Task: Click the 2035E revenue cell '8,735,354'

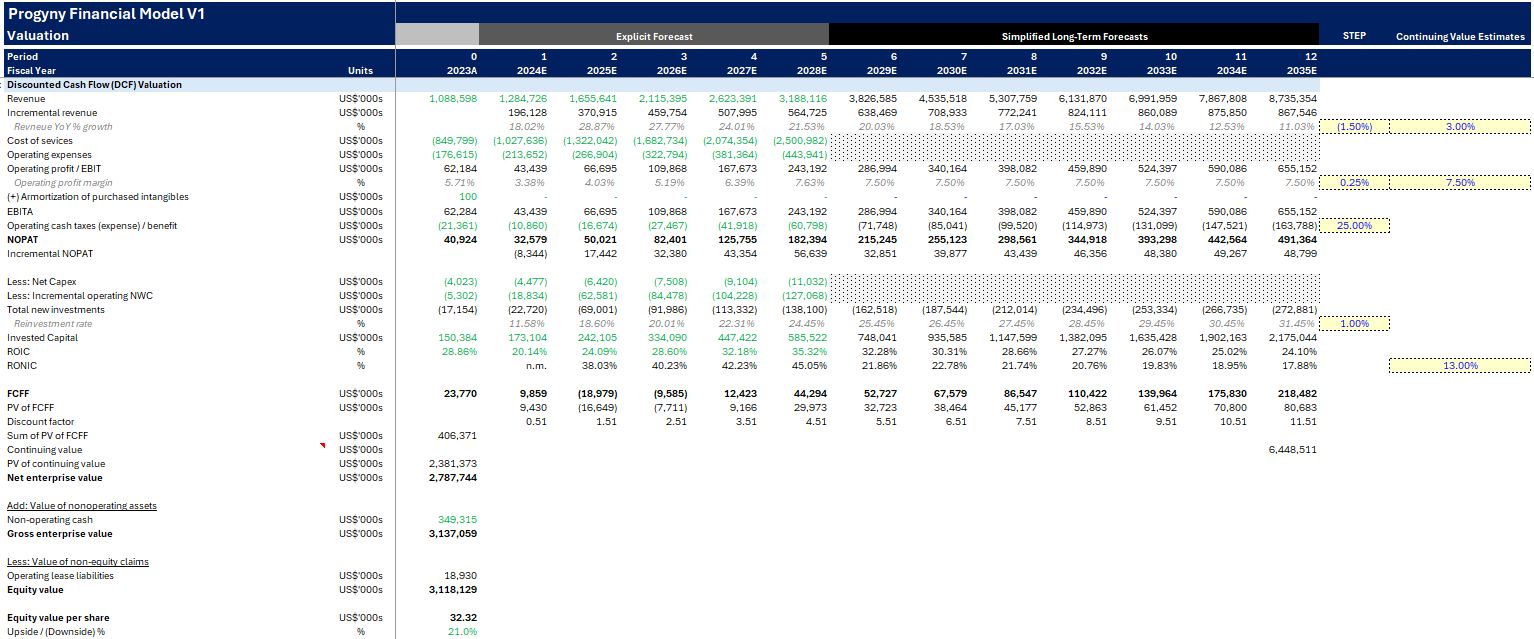Action: 1293,99
